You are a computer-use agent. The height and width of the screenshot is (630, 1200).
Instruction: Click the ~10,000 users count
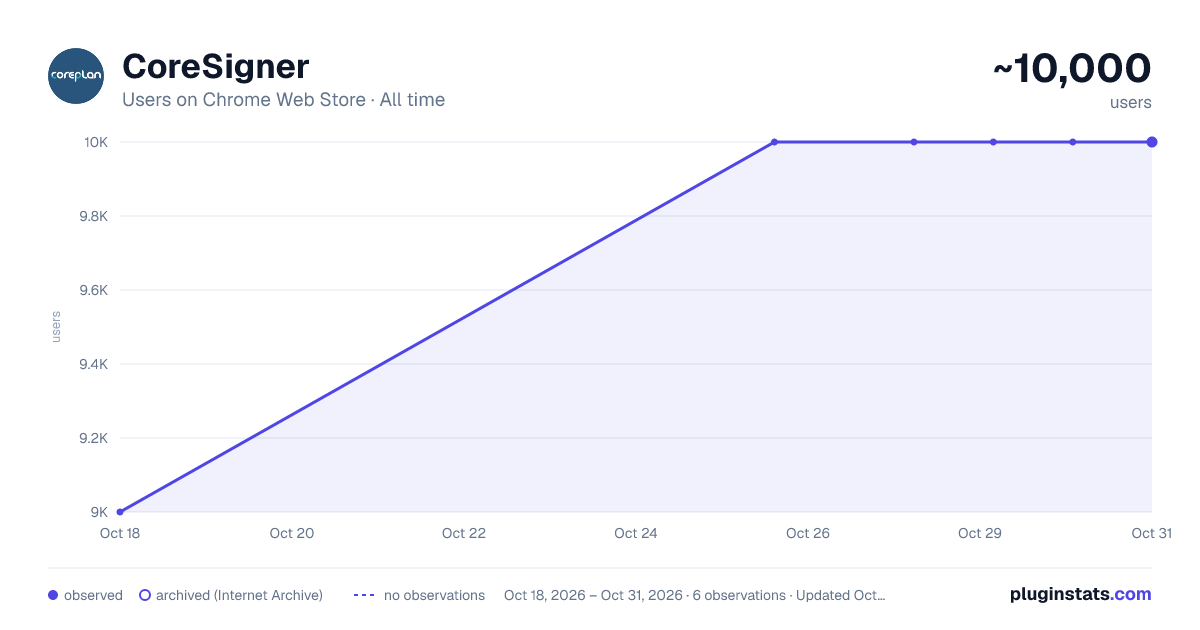[x=1072, y=68]
